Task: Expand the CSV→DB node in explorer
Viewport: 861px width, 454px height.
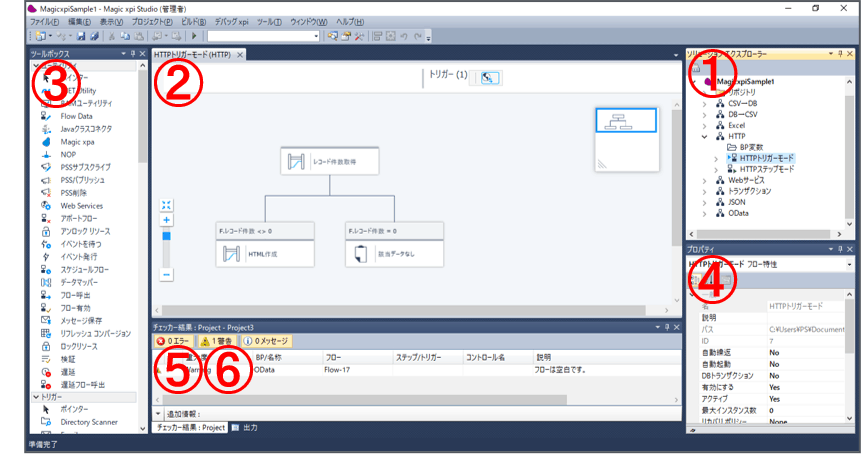Action: tap(704, 102)
